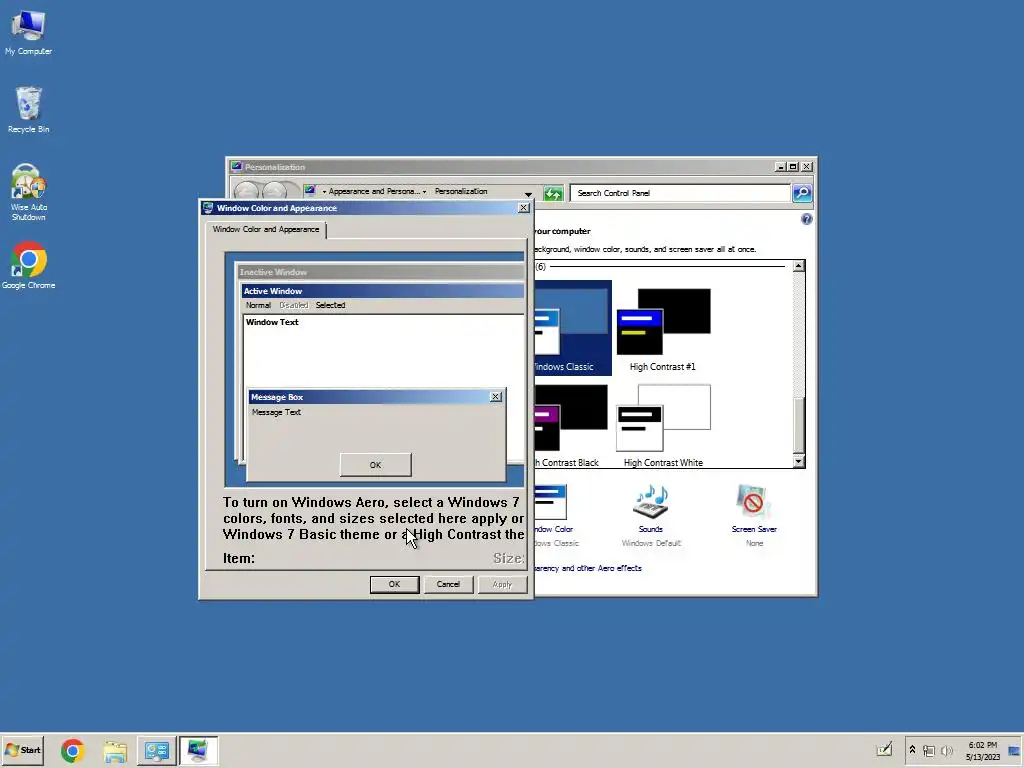Click the Show Desktop icon at the taskbar's end

[x=1014, y=750]
